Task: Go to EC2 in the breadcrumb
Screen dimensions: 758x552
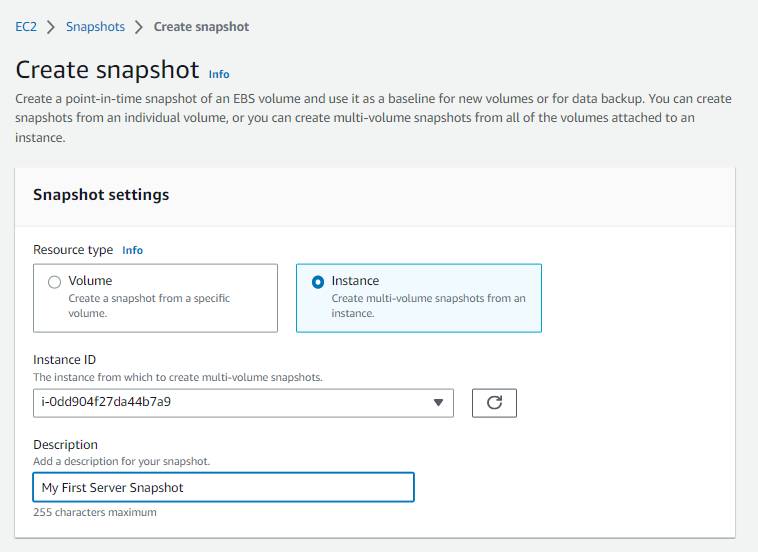Action: (26, 27)
